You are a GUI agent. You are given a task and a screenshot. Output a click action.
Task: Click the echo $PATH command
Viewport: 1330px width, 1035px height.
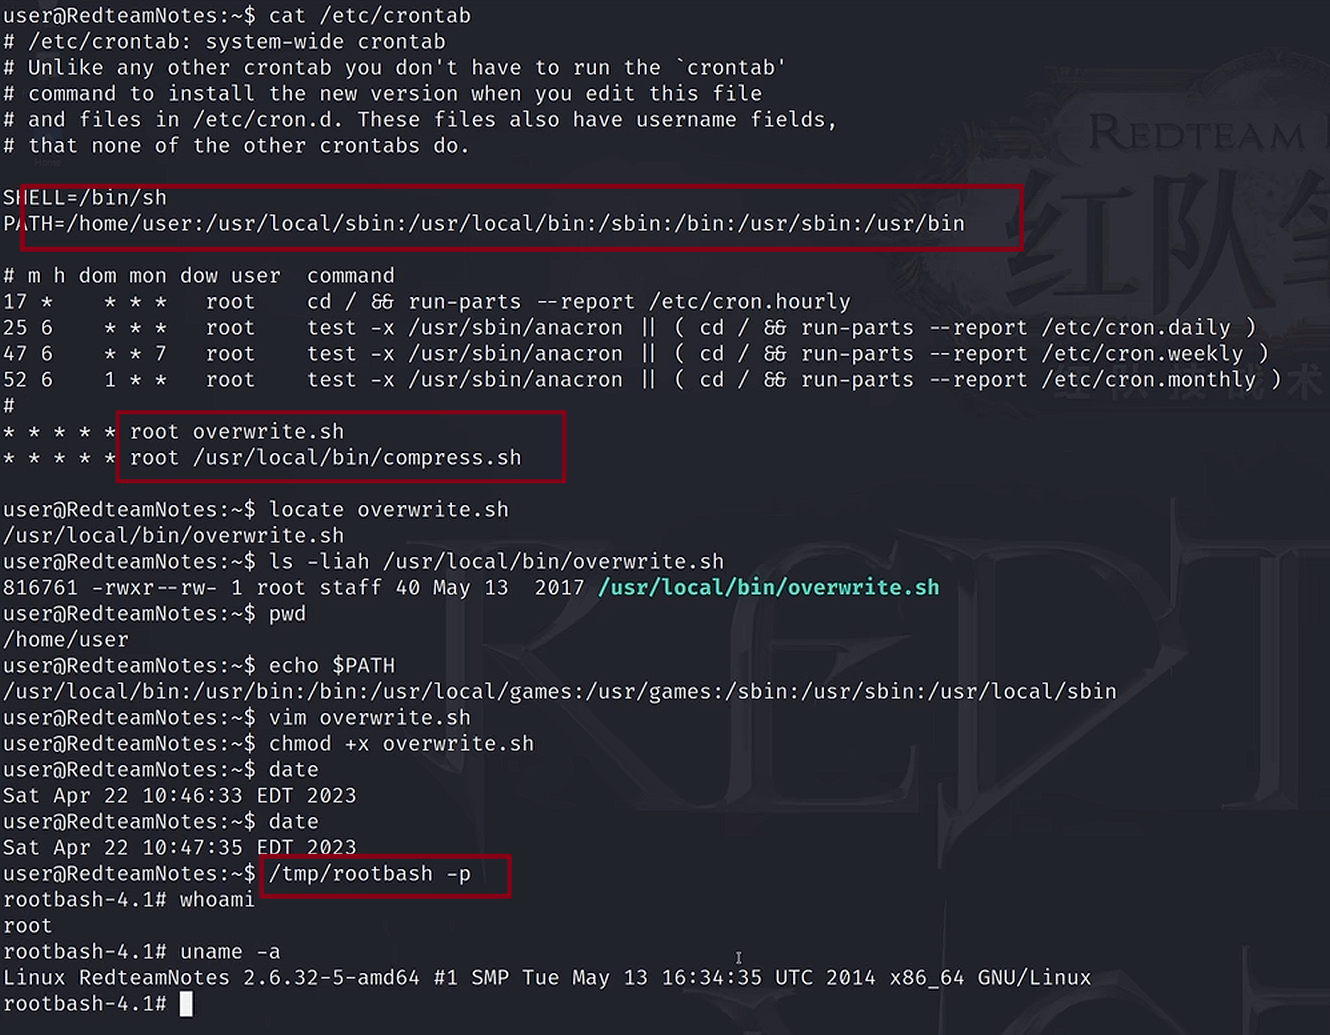331,666
